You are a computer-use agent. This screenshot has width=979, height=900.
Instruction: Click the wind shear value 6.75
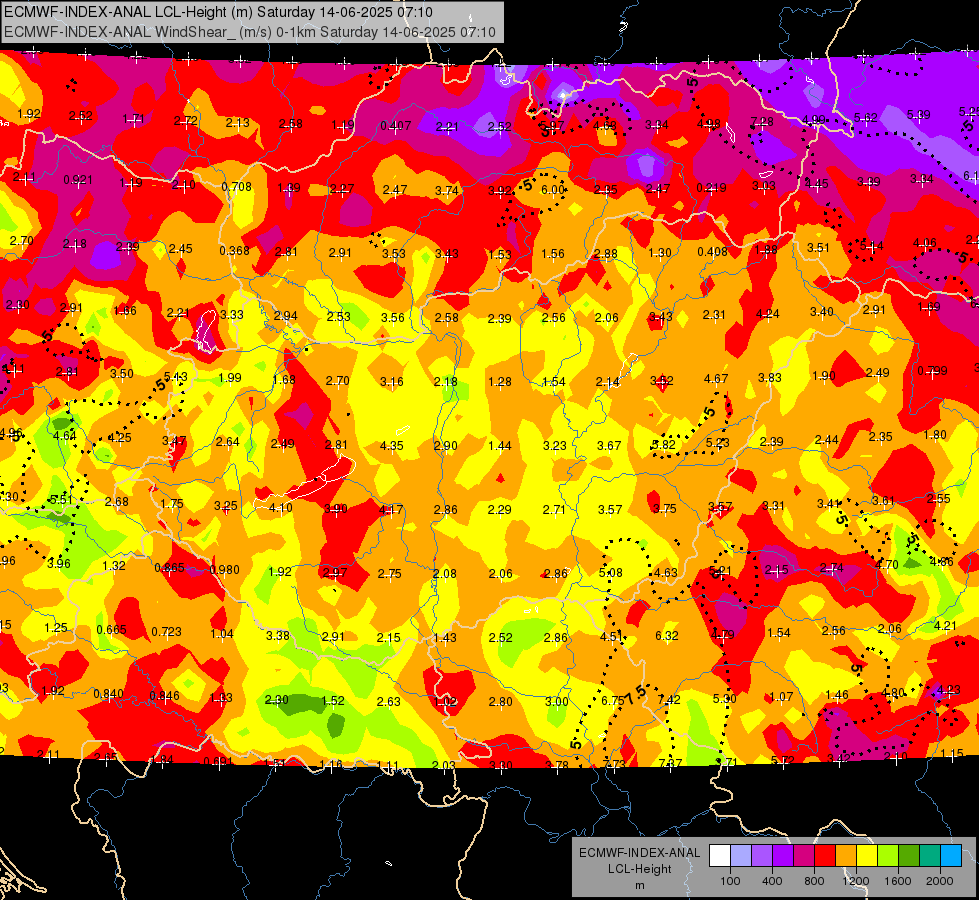click(x=612, y=701)
